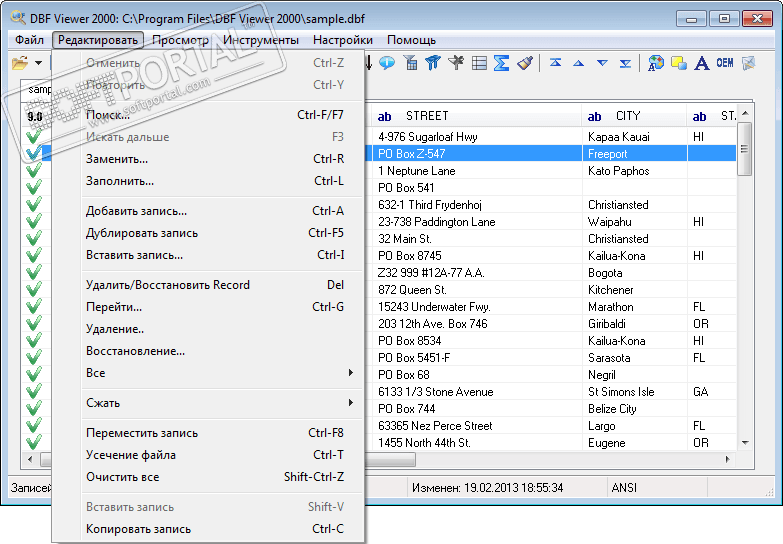Click vertical scrollbar down arrow
The image size is (783, 544).
click(745, 443)
